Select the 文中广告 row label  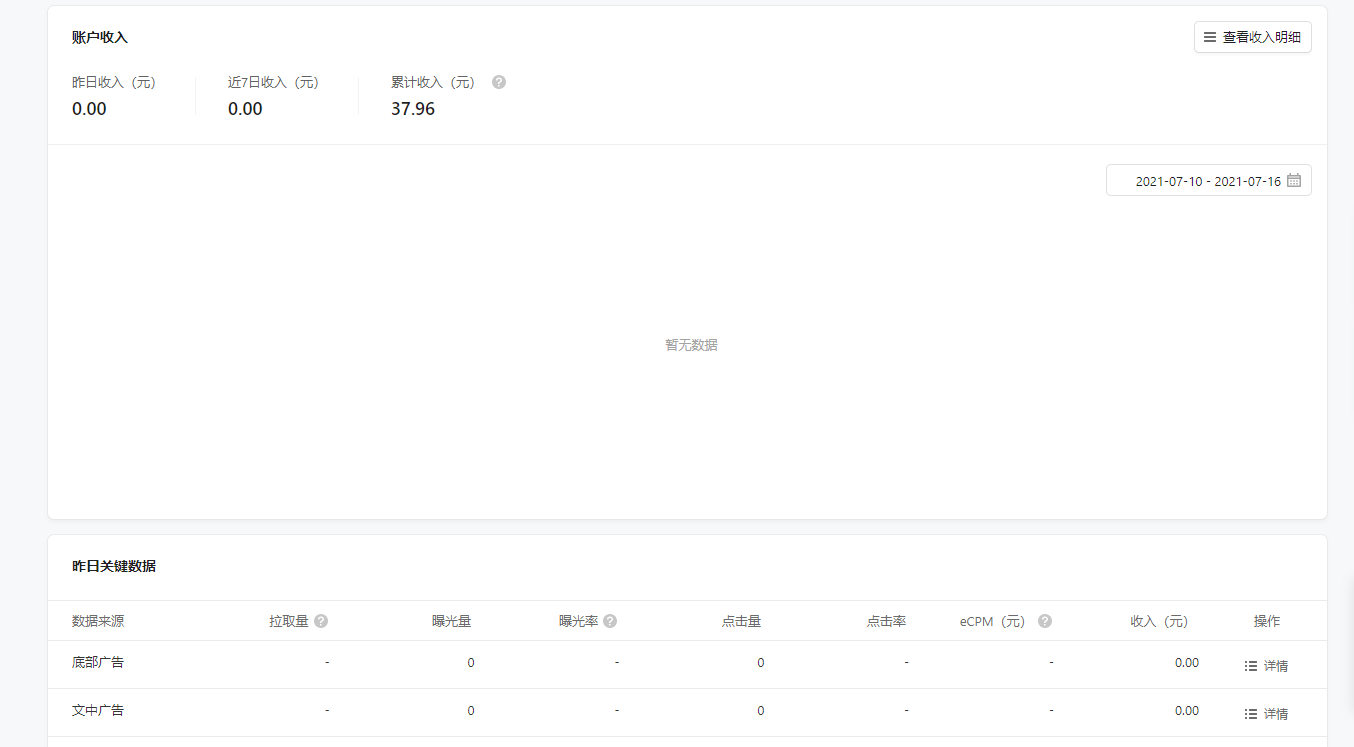pos(98,710)
